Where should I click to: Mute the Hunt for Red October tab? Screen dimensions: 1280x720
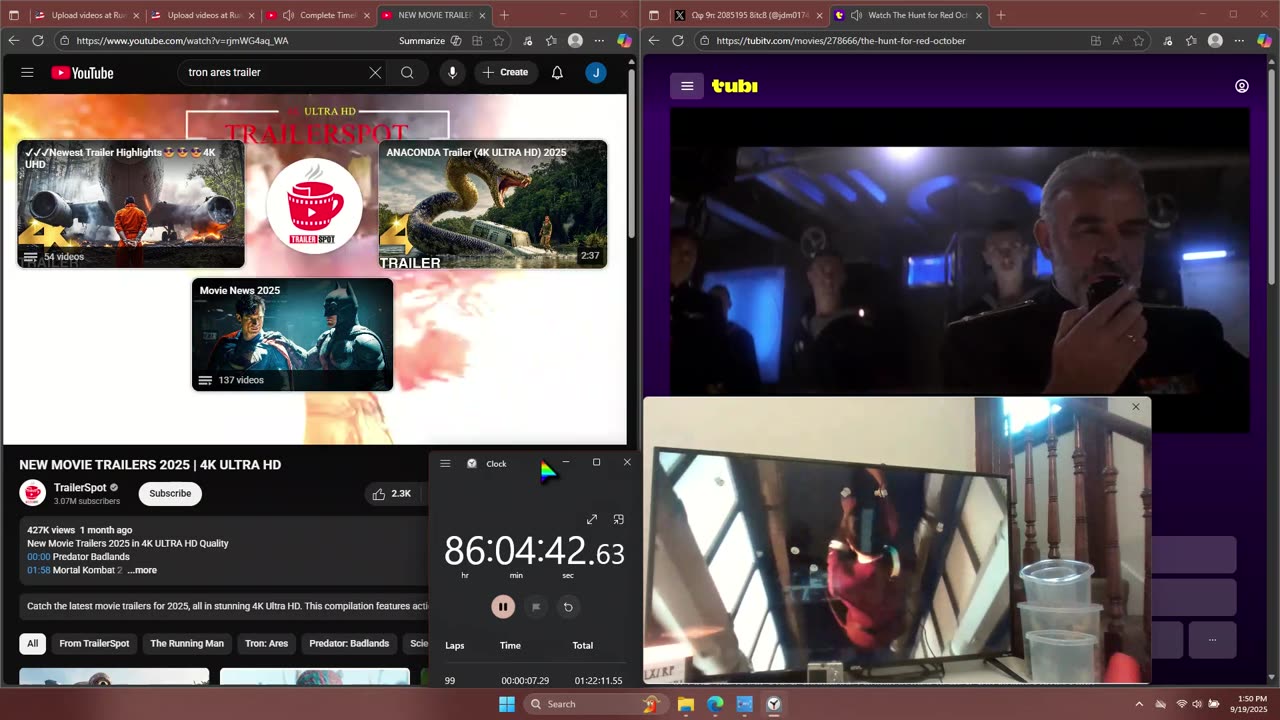[x=855, y=15]
